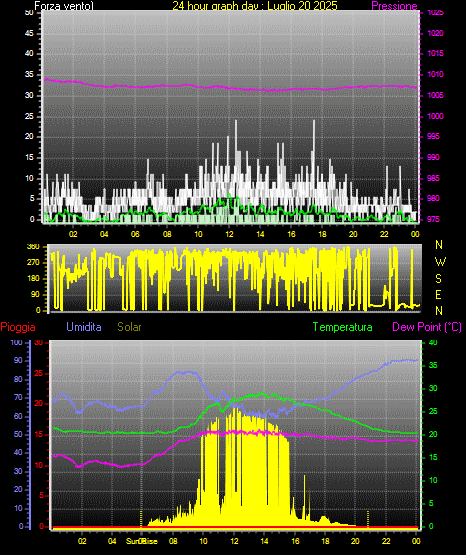
Task: Click hour '22' below the lower chart
Action: (386, 541)
